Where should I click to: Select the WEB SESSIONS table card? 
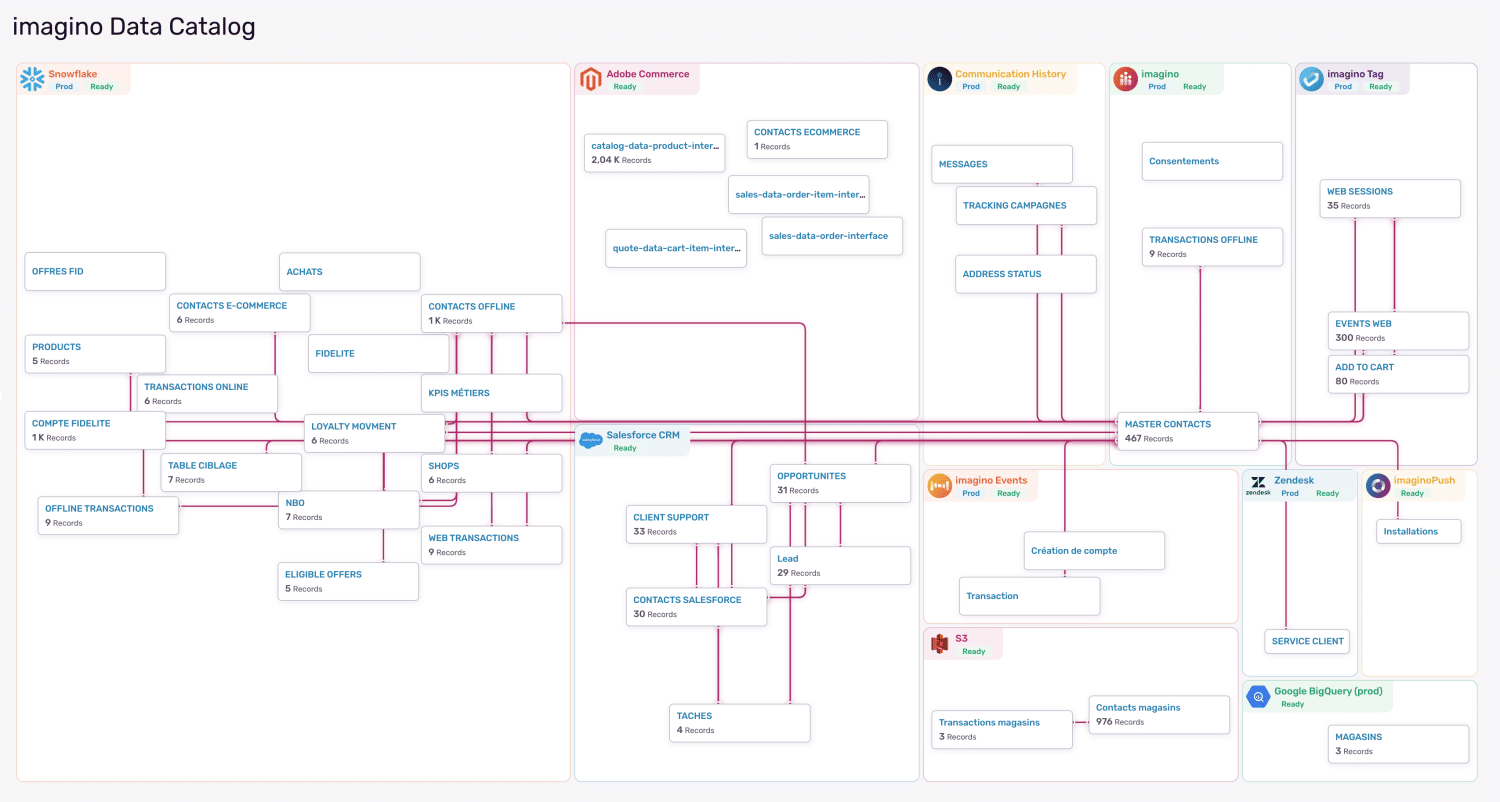pyautogui.click(x=1389, y=198)
